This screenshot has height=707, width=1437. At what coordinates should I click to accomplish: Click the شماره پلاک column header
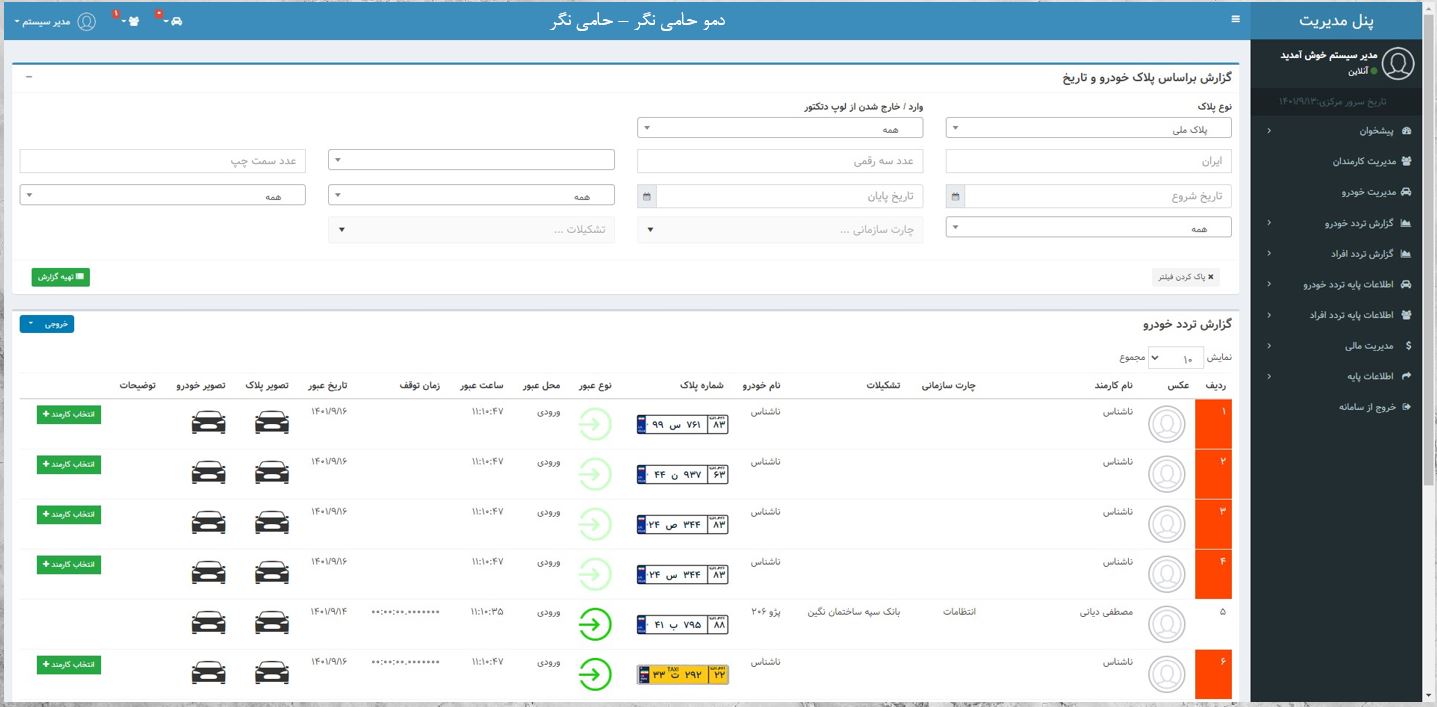coord(700,386)
